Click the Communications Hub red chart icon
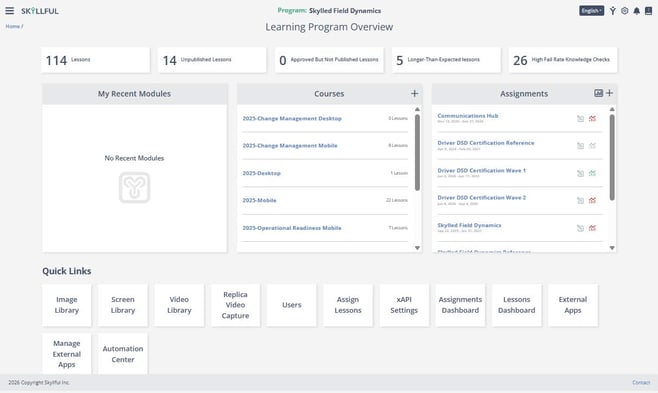 (592, 119)
